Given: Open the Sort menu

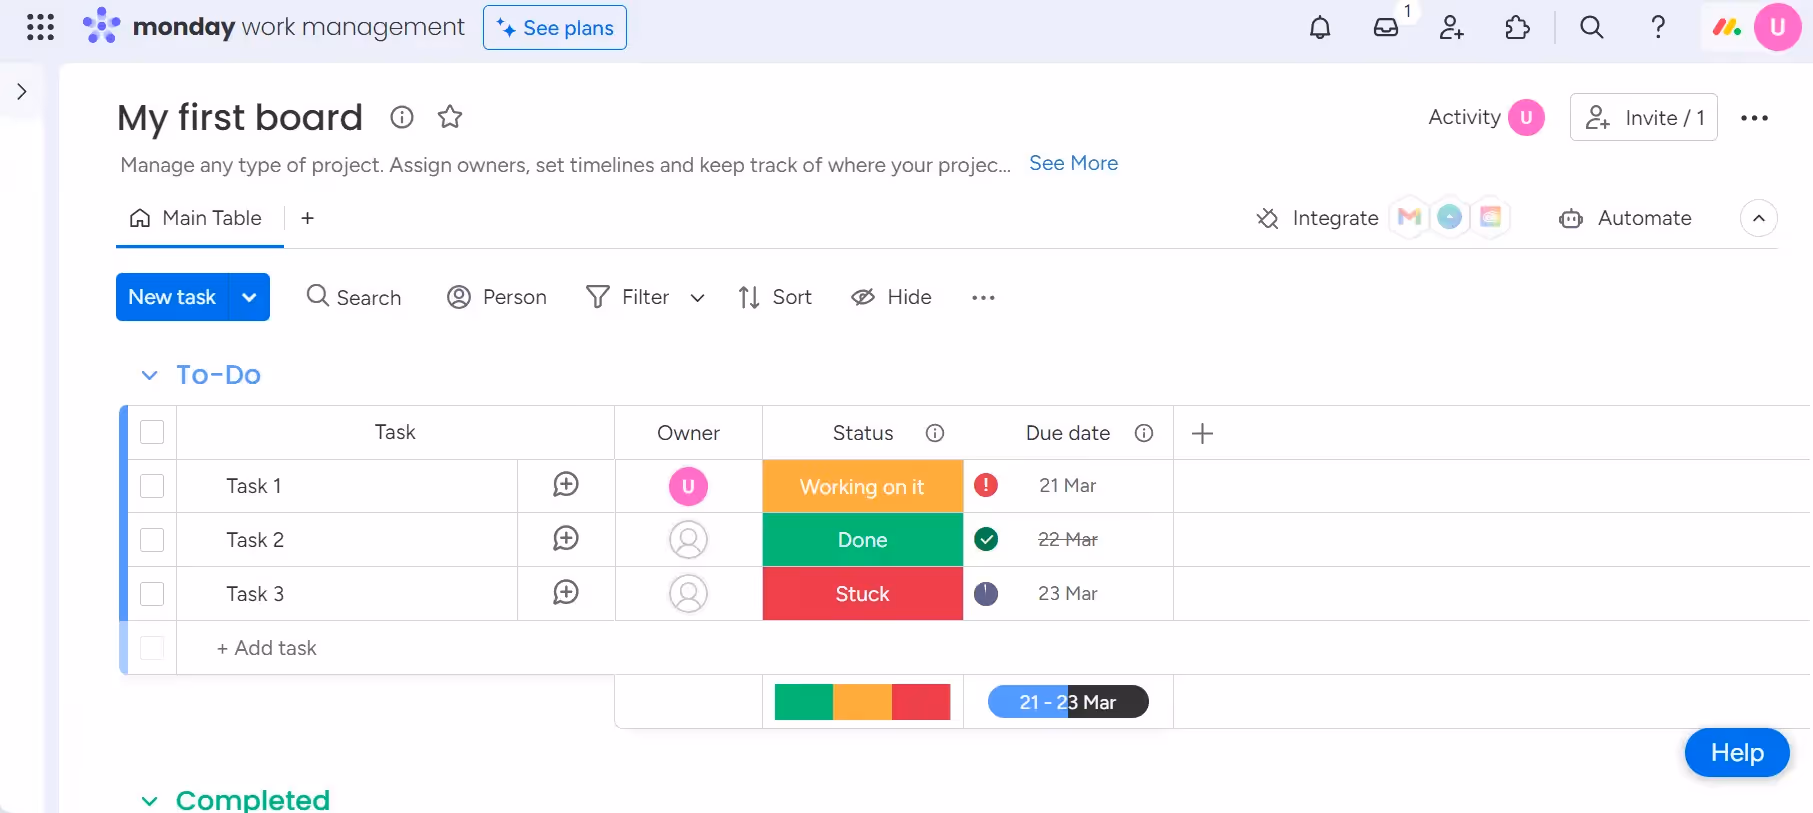Looking at the screenshot, I should [775, 297].
